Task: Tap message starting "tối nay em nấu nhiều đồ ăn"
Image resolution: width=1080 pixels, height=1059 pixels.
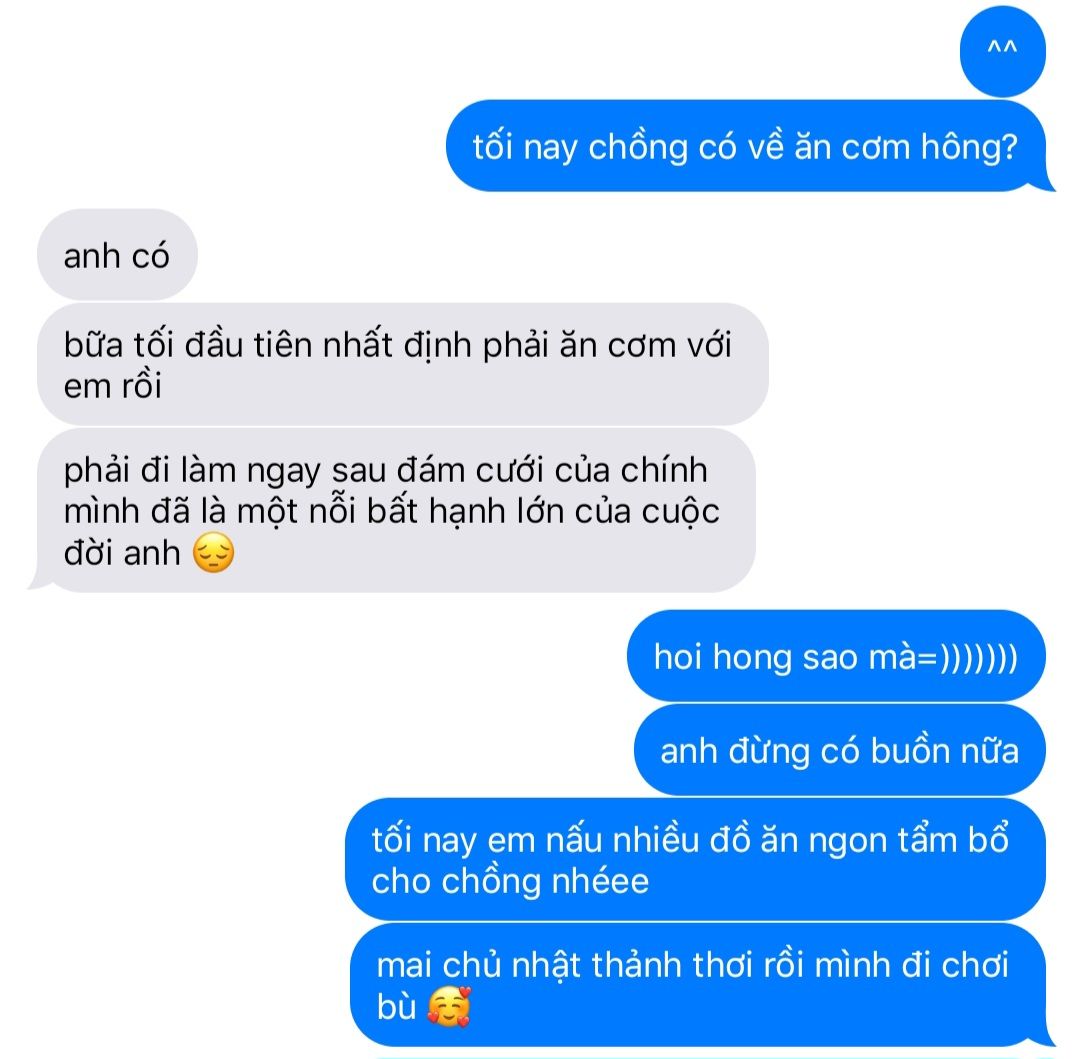Action: pos(696,859)
